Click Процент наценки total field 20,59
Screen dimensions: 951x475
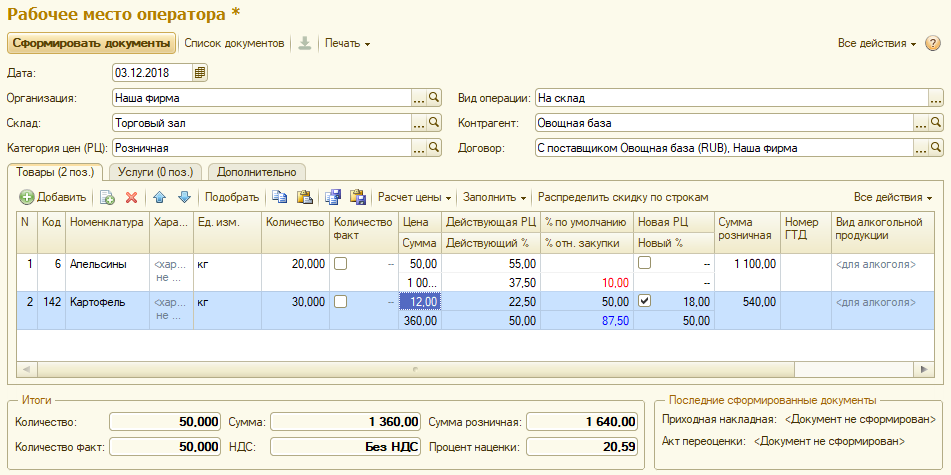[582, 447]
